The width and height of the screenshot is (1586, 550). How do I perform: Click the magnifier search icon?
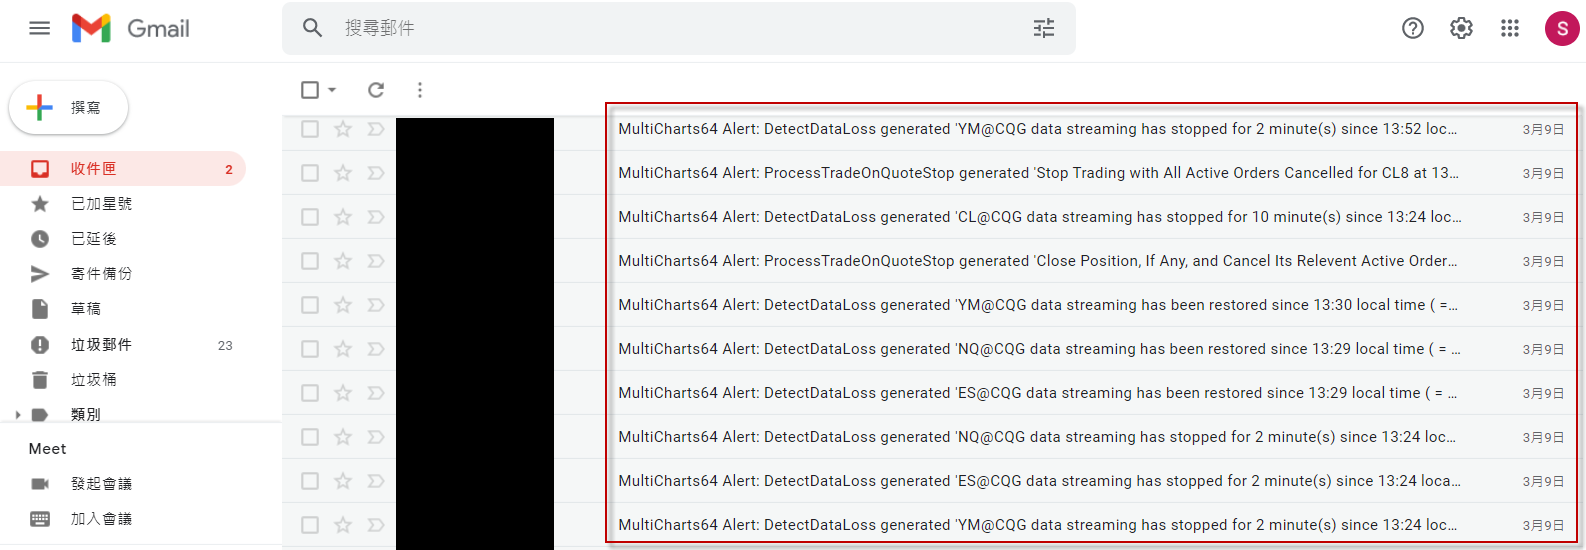point(313,28)
